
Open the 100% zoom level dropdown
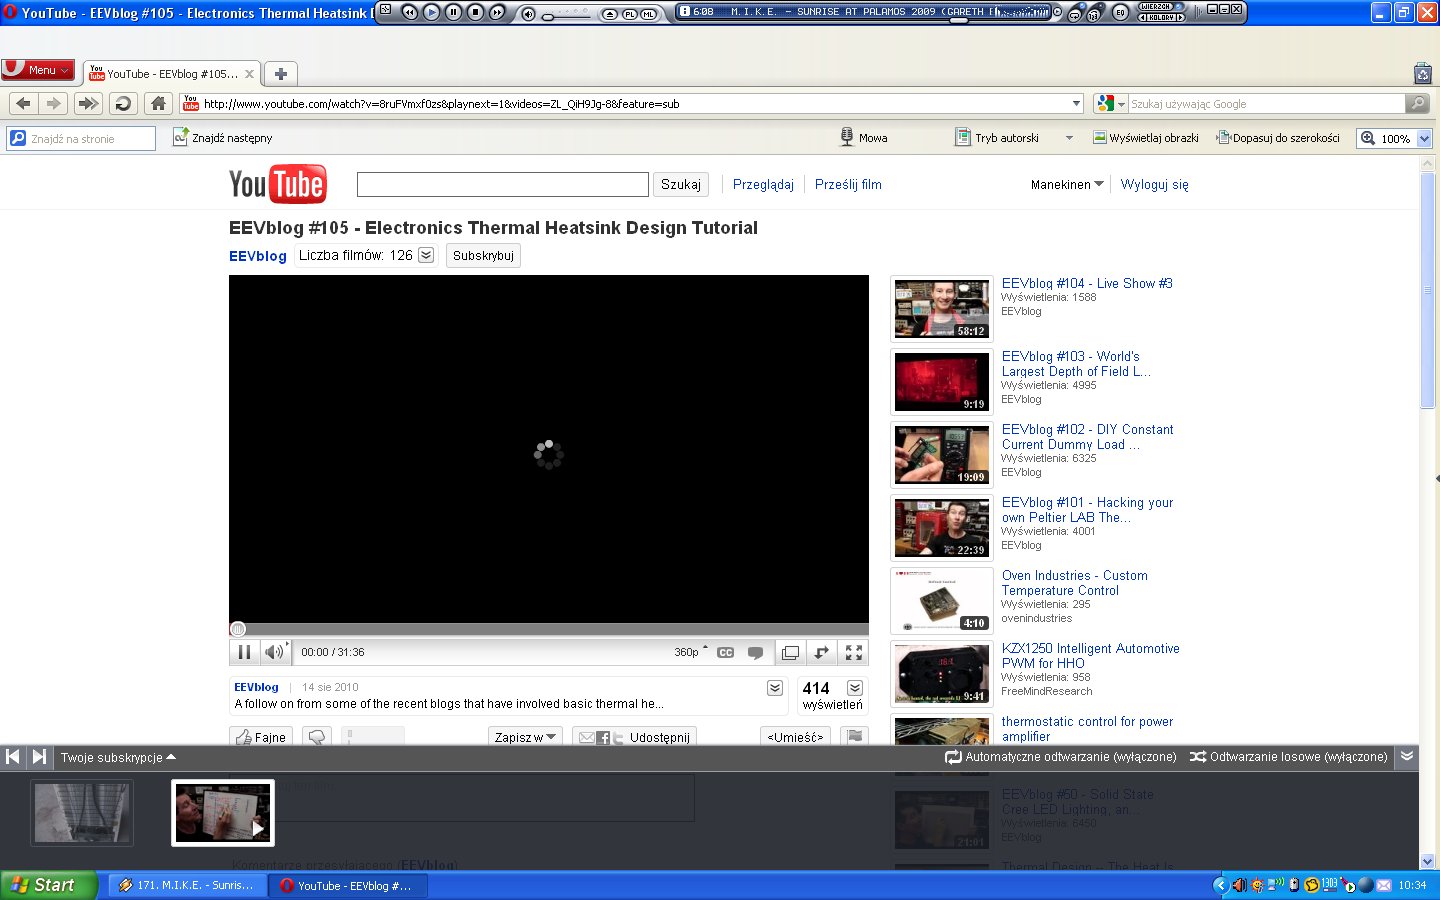pos(1425,138)
